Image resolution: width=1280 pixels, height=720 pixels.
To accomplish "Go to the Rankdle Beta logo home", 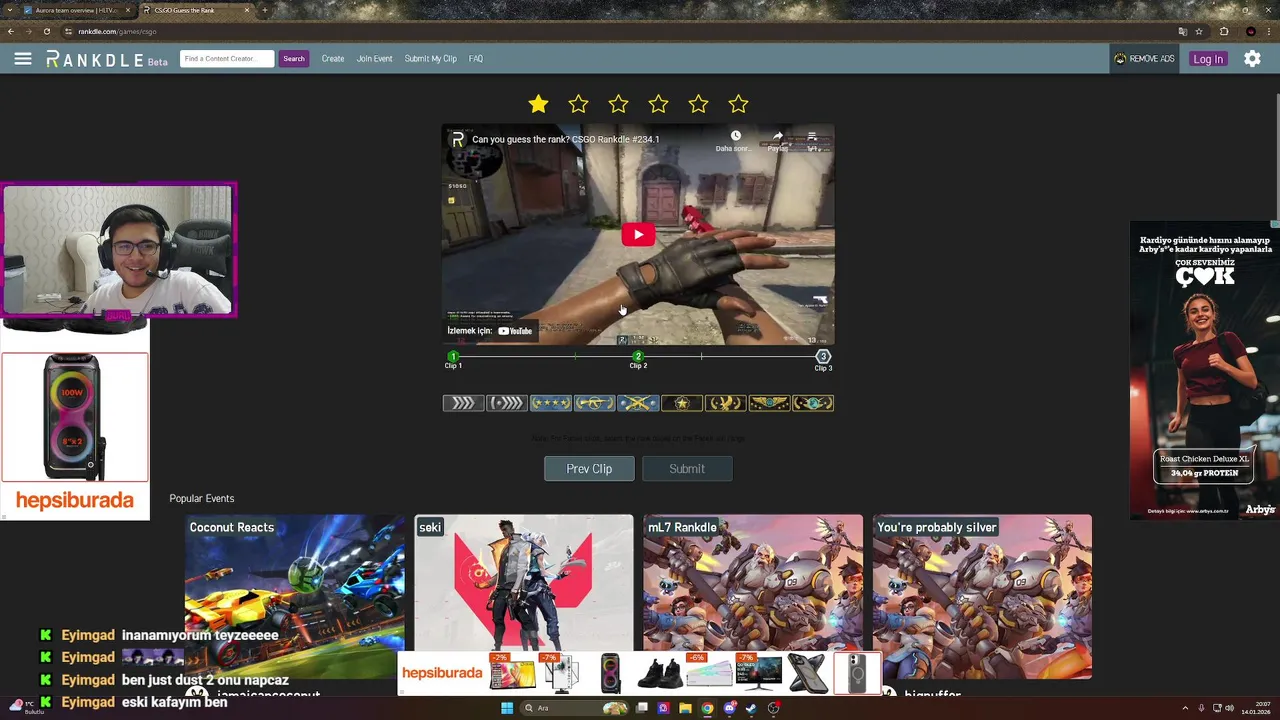I will (x=106, y=59).
